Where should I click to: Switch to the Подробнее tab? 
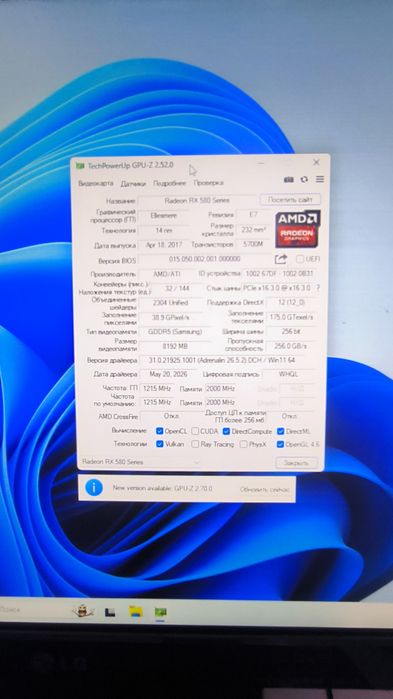click(x=170, y=183)
